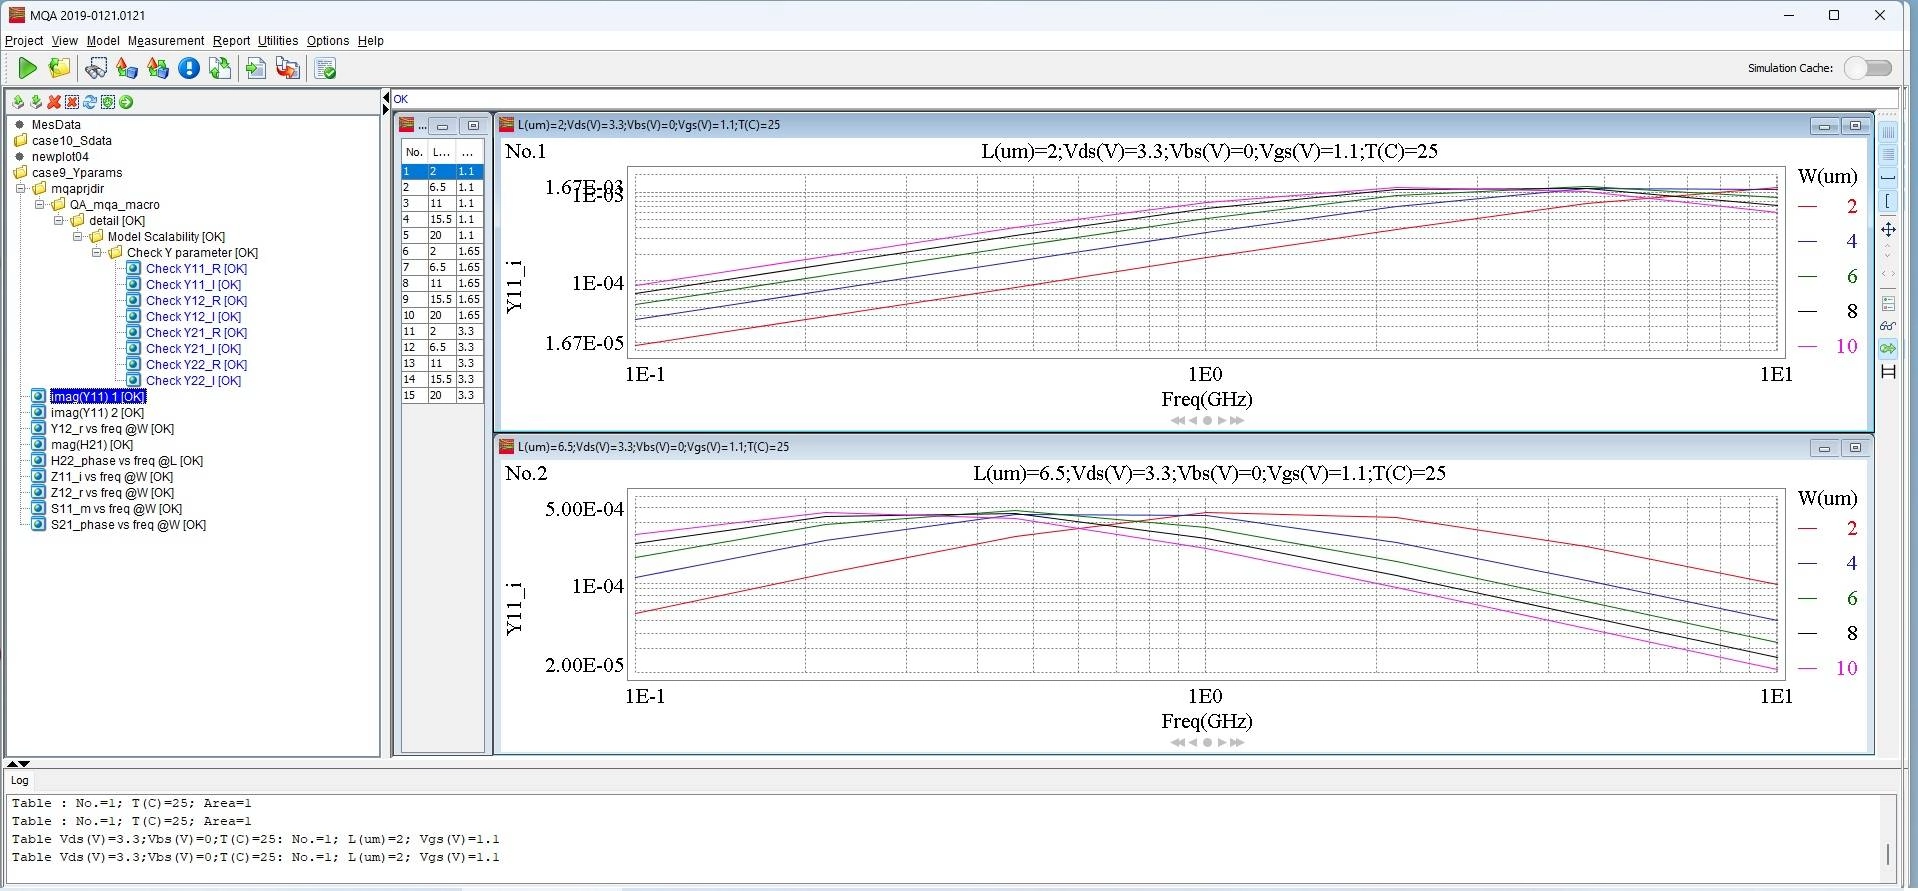
Task: Click the red X delete icon in tree toolbar
Action: tap(54, 102)
